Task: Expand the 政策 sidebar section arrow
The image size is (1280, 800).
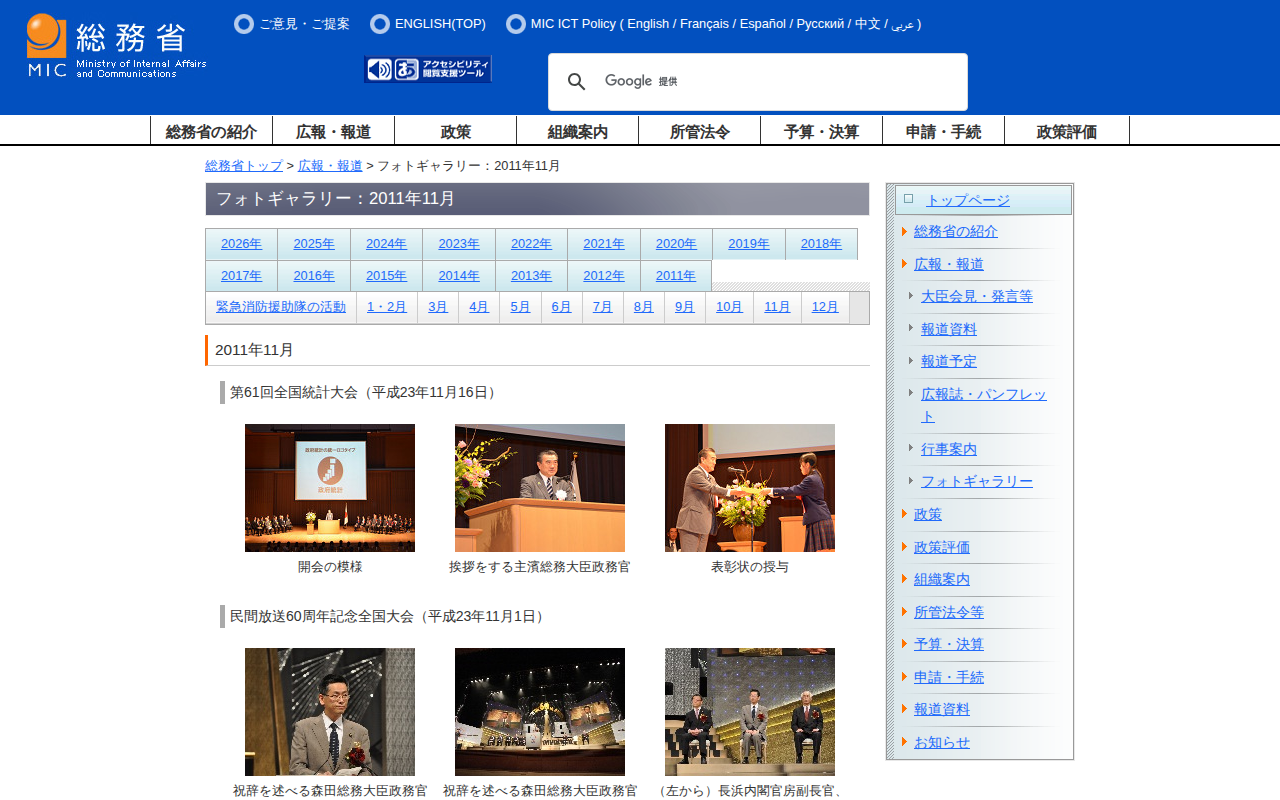Action: click(x=904, y=514)
